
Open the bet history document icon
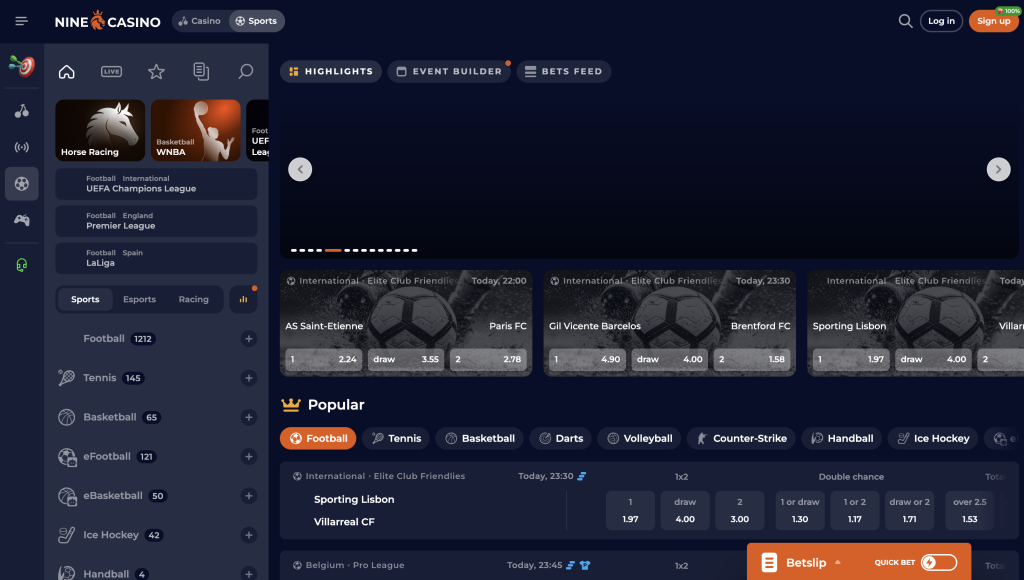201,71
